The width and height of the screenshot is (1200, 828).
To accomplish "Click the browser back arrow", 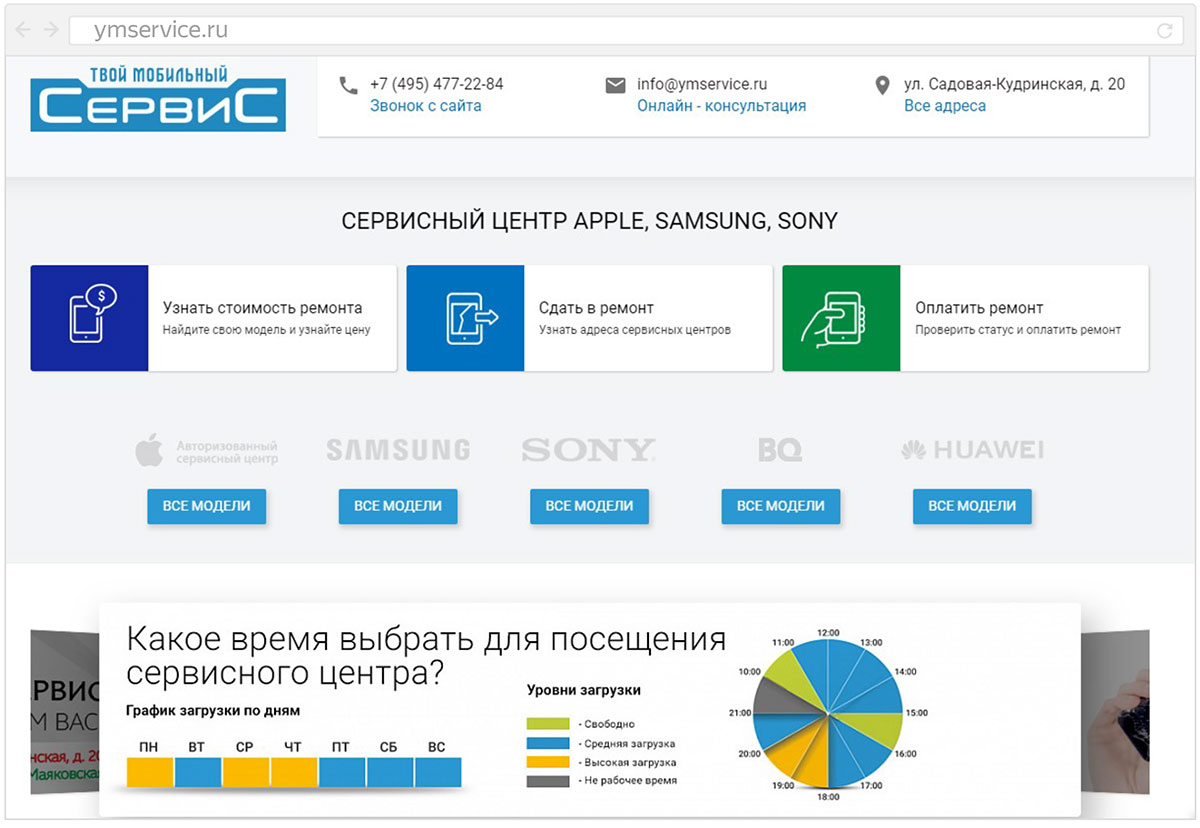I will [x=22, y=31].
